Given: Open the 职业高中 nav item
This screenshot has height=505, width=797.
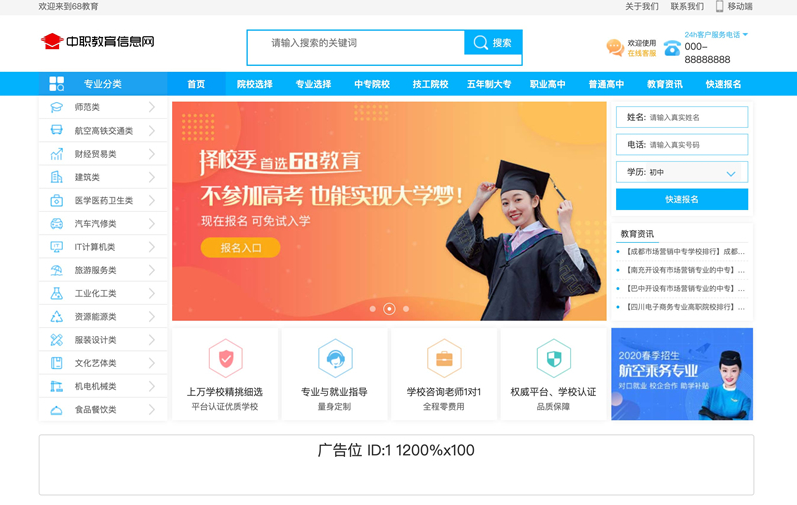Looking at the screenshot, I should 547,84.
